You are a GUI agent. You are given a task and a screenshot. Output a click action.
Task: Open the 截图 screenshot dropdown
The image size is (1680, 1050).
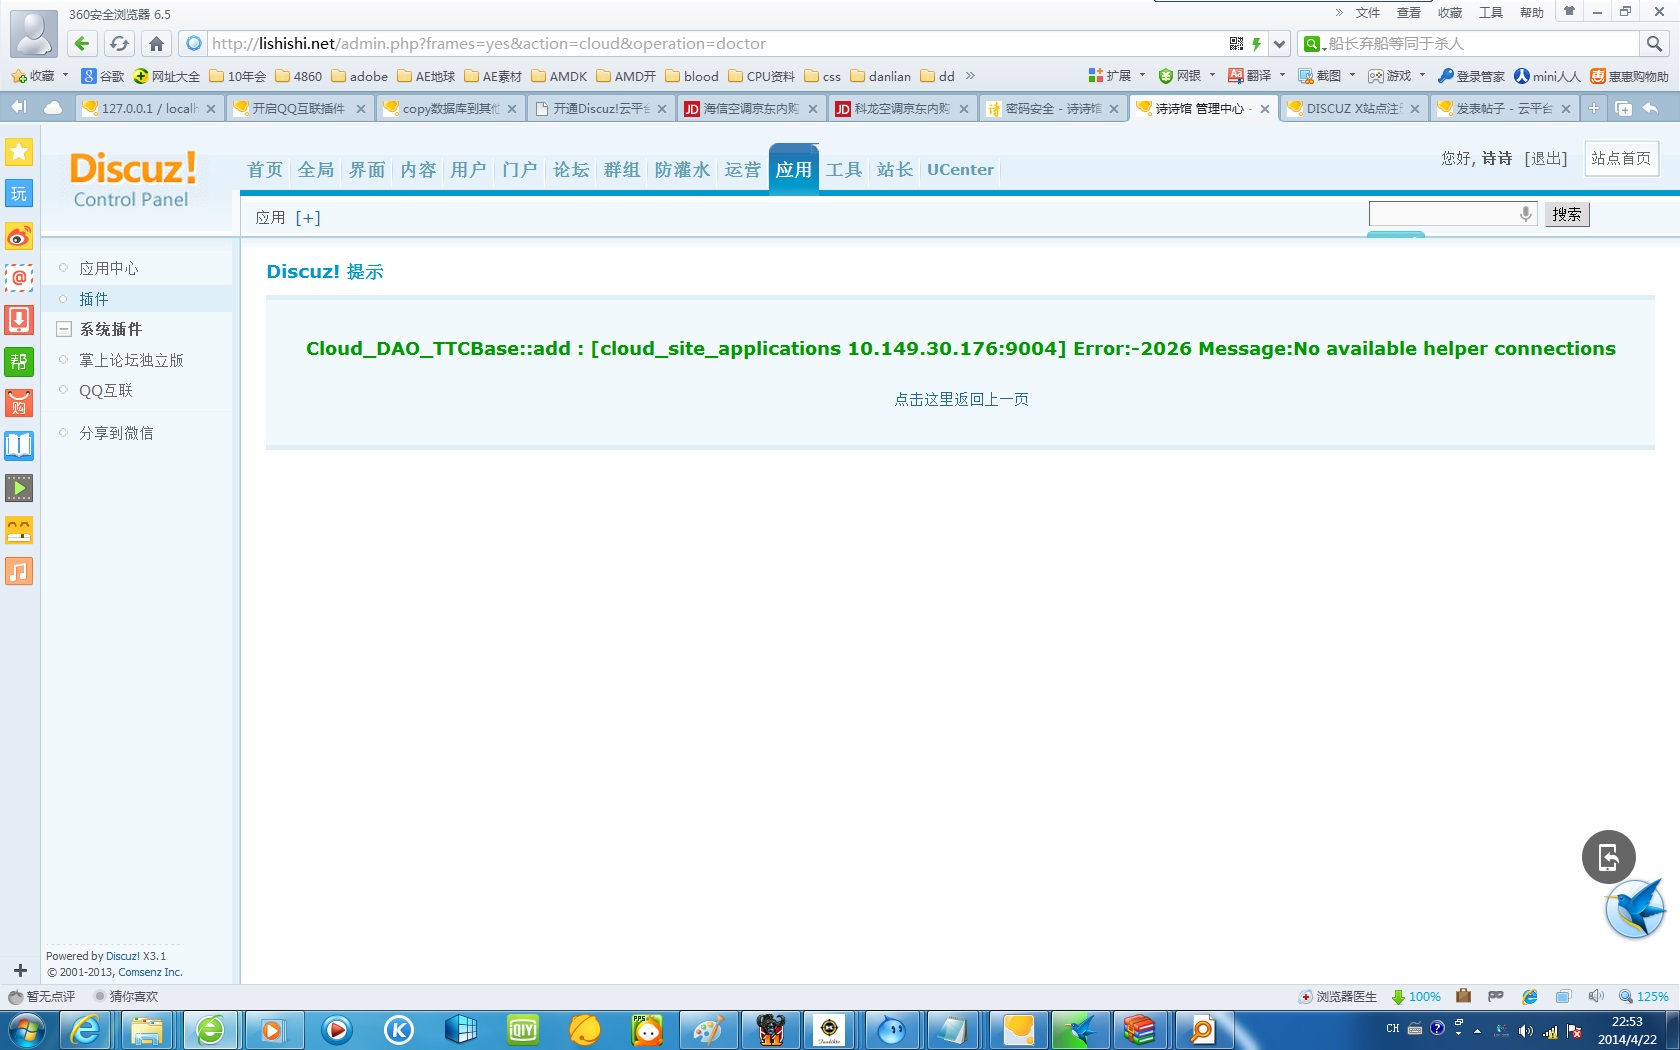(1327, 76)
